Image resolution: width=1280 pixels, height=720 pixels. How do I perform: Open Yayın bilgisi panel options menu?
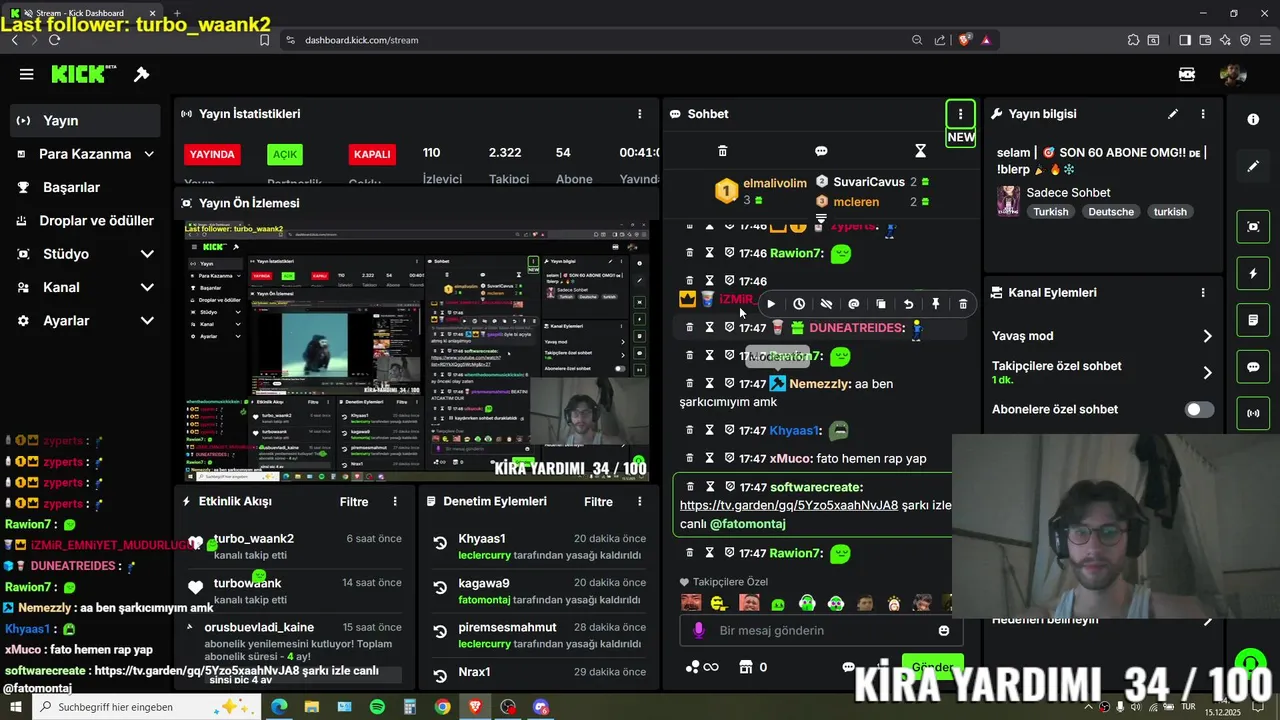pos(1203,114)
